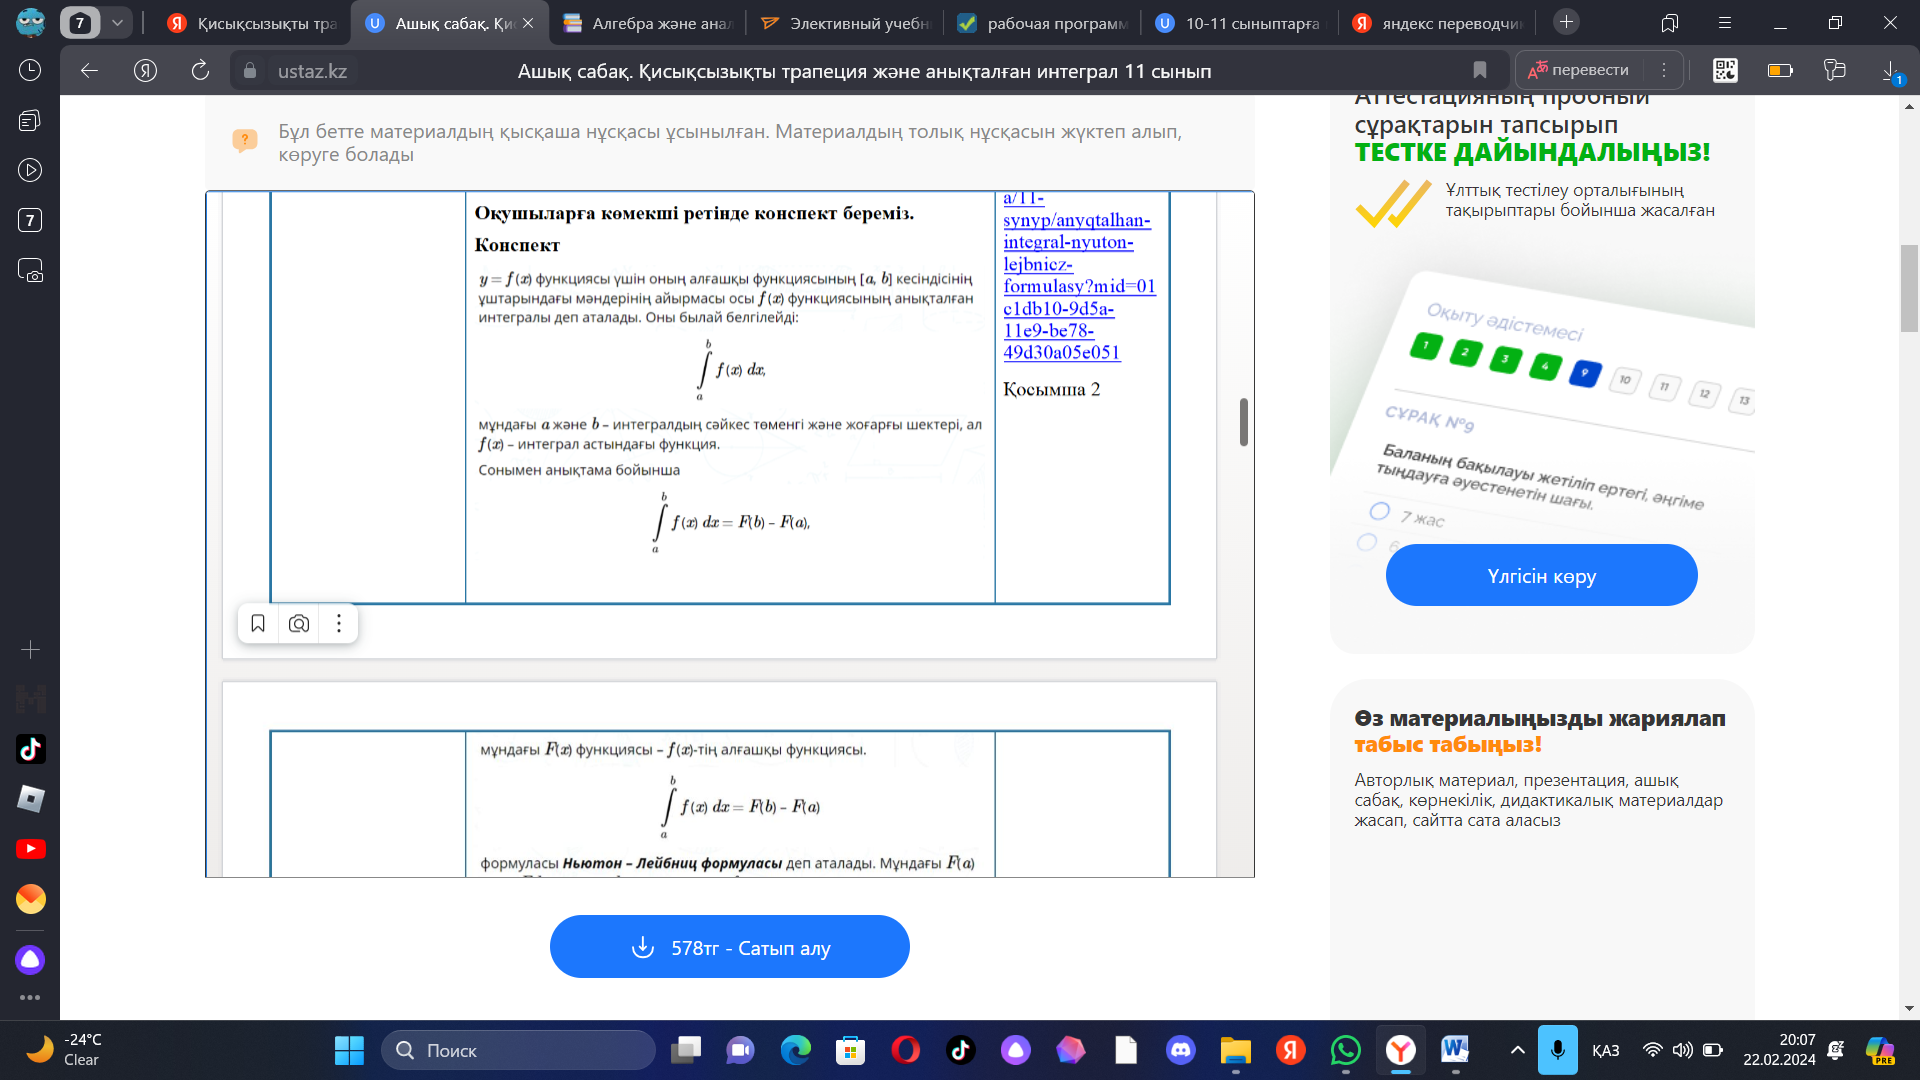Click the page's vertical scrollbar thumb
The height and width of the screenshot is (1080, 1920).
[x=1909, y=288]
